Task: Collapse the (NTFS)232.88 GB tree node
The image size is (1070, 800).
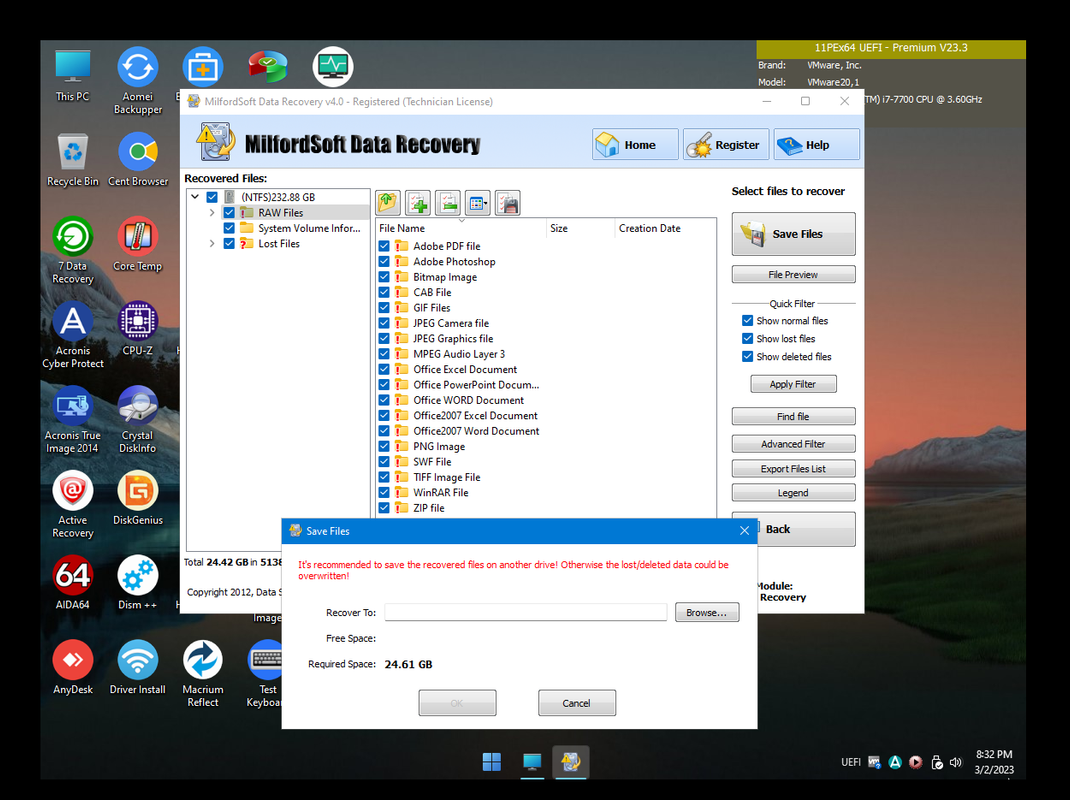Action: click(x=195, y=197)
